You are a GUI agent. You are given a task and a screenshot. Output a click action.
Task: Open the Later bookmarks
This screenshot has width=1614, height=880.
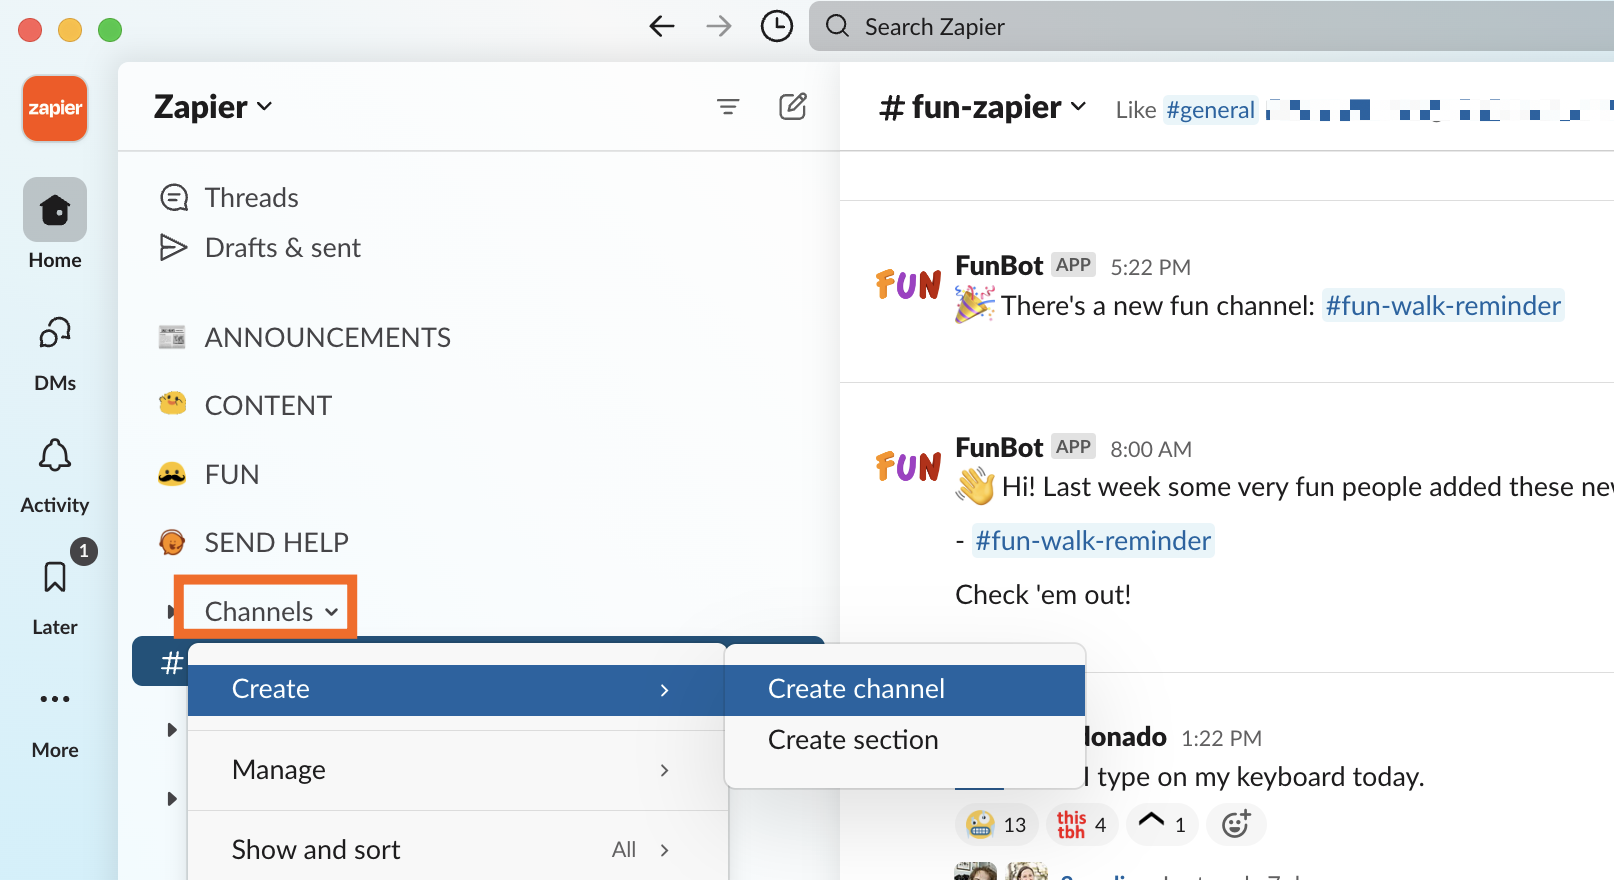55,598
